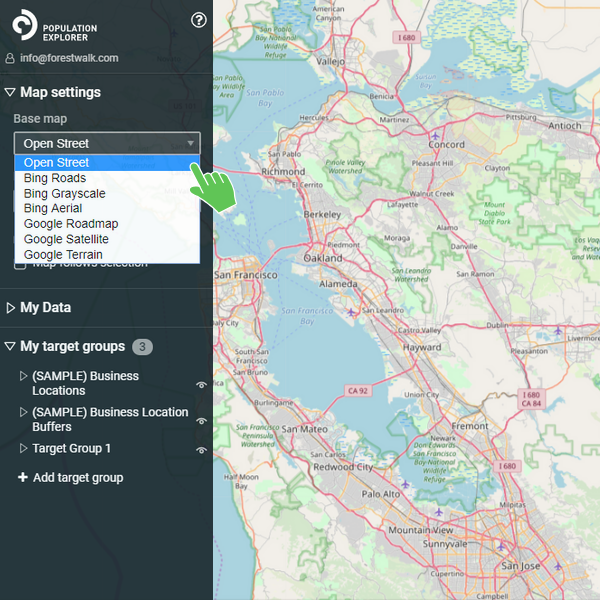600x600 pixels.
Task: Click the Antioch map label
Action: coord(565,126)
